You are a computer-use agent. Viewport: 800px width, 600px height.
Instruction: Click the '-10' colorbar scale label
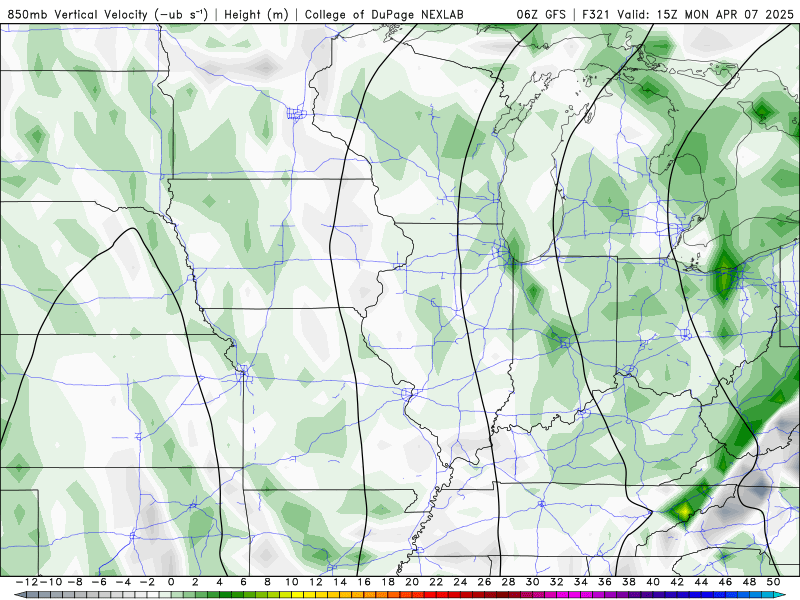(x=50, y=582)
